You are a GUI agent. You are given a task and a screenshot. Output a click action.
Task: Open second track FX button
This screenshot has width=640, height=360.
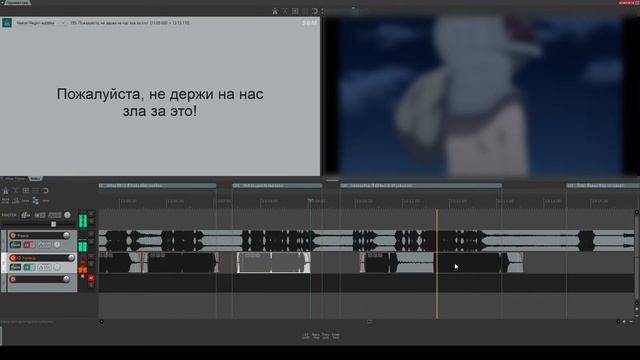[x=16, y=267]
